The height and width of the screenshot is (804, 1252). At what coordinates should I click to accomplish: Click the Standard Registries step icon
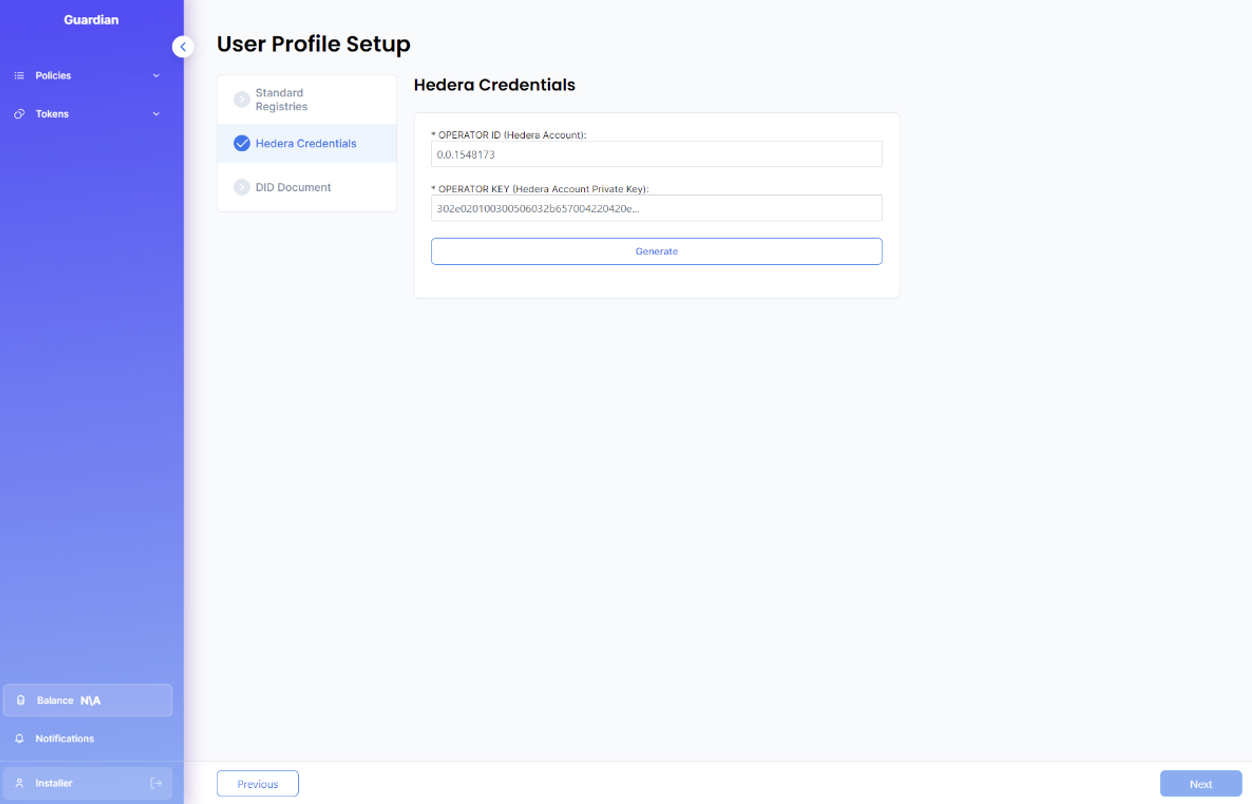[241, 99]
